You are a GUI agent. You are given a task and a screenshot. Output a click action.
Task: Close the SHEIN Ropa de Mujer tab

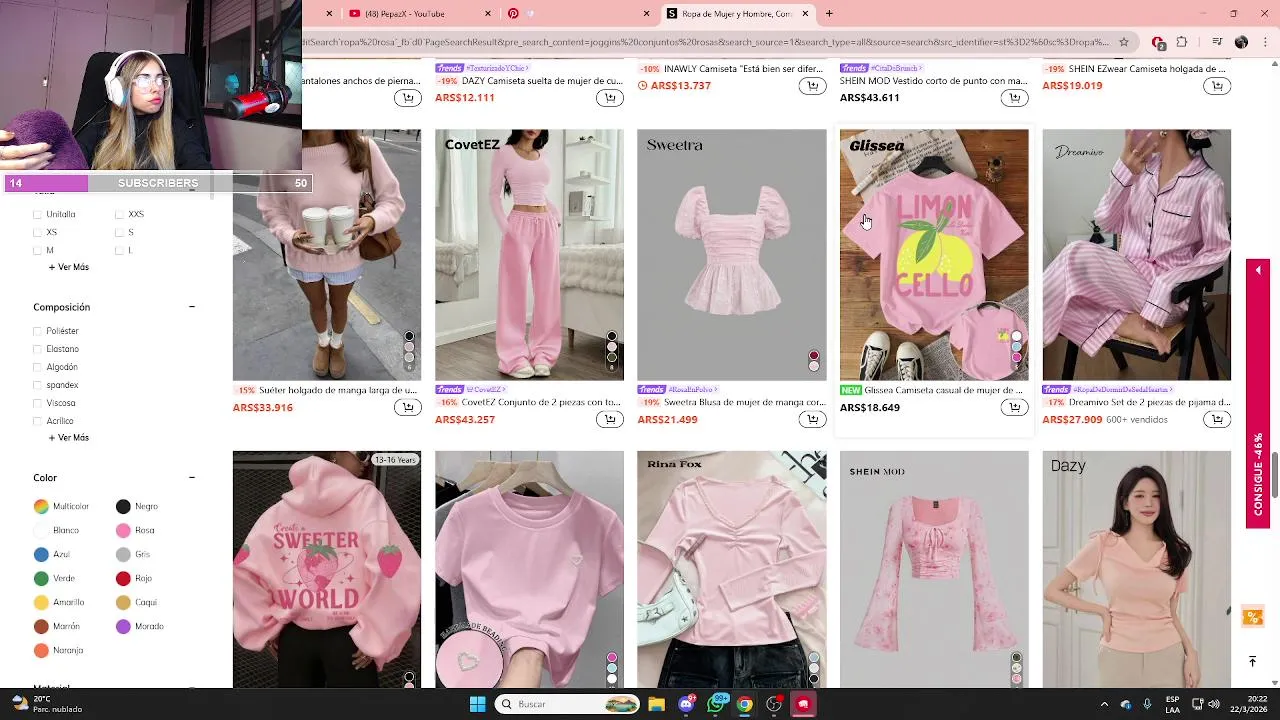point(805,13)
